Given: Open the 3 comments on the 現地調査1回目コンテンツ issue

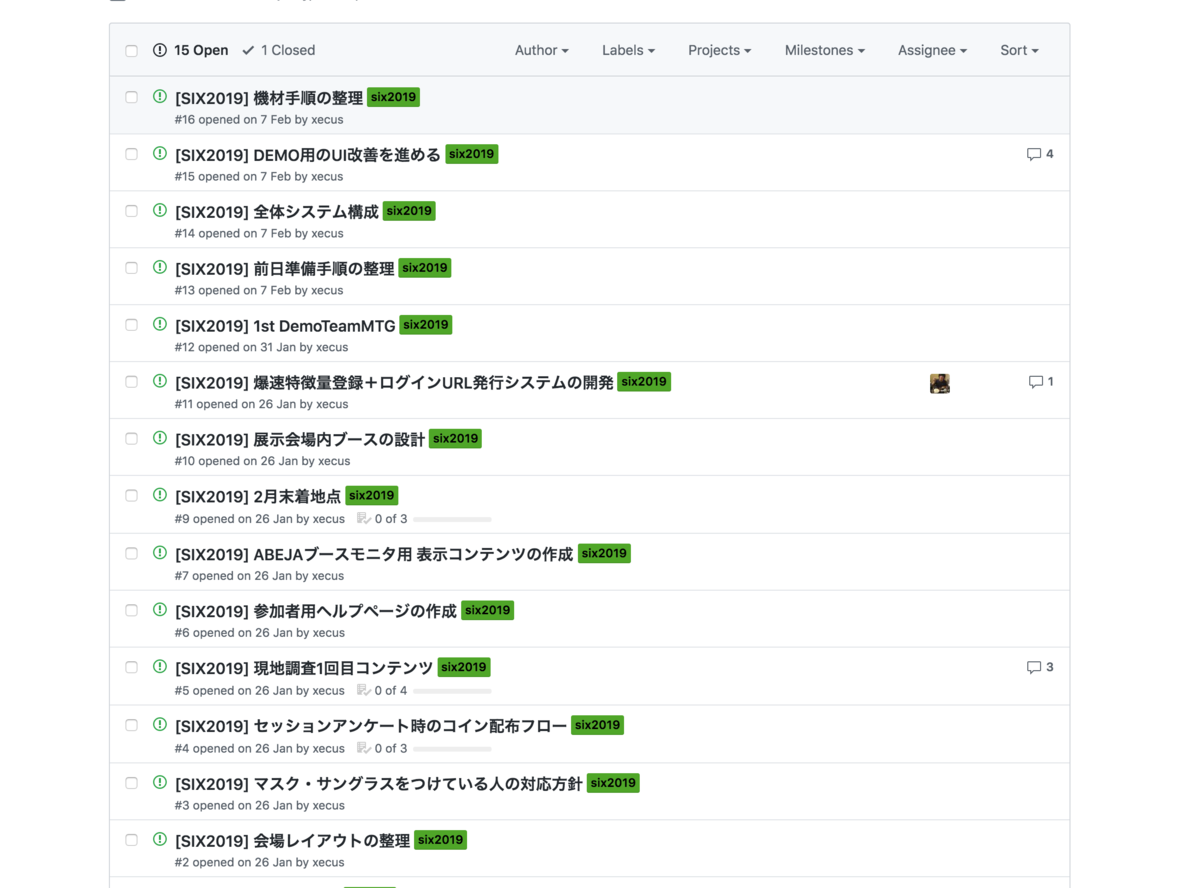Looking at the screenshot, I should pos(1040,666).
